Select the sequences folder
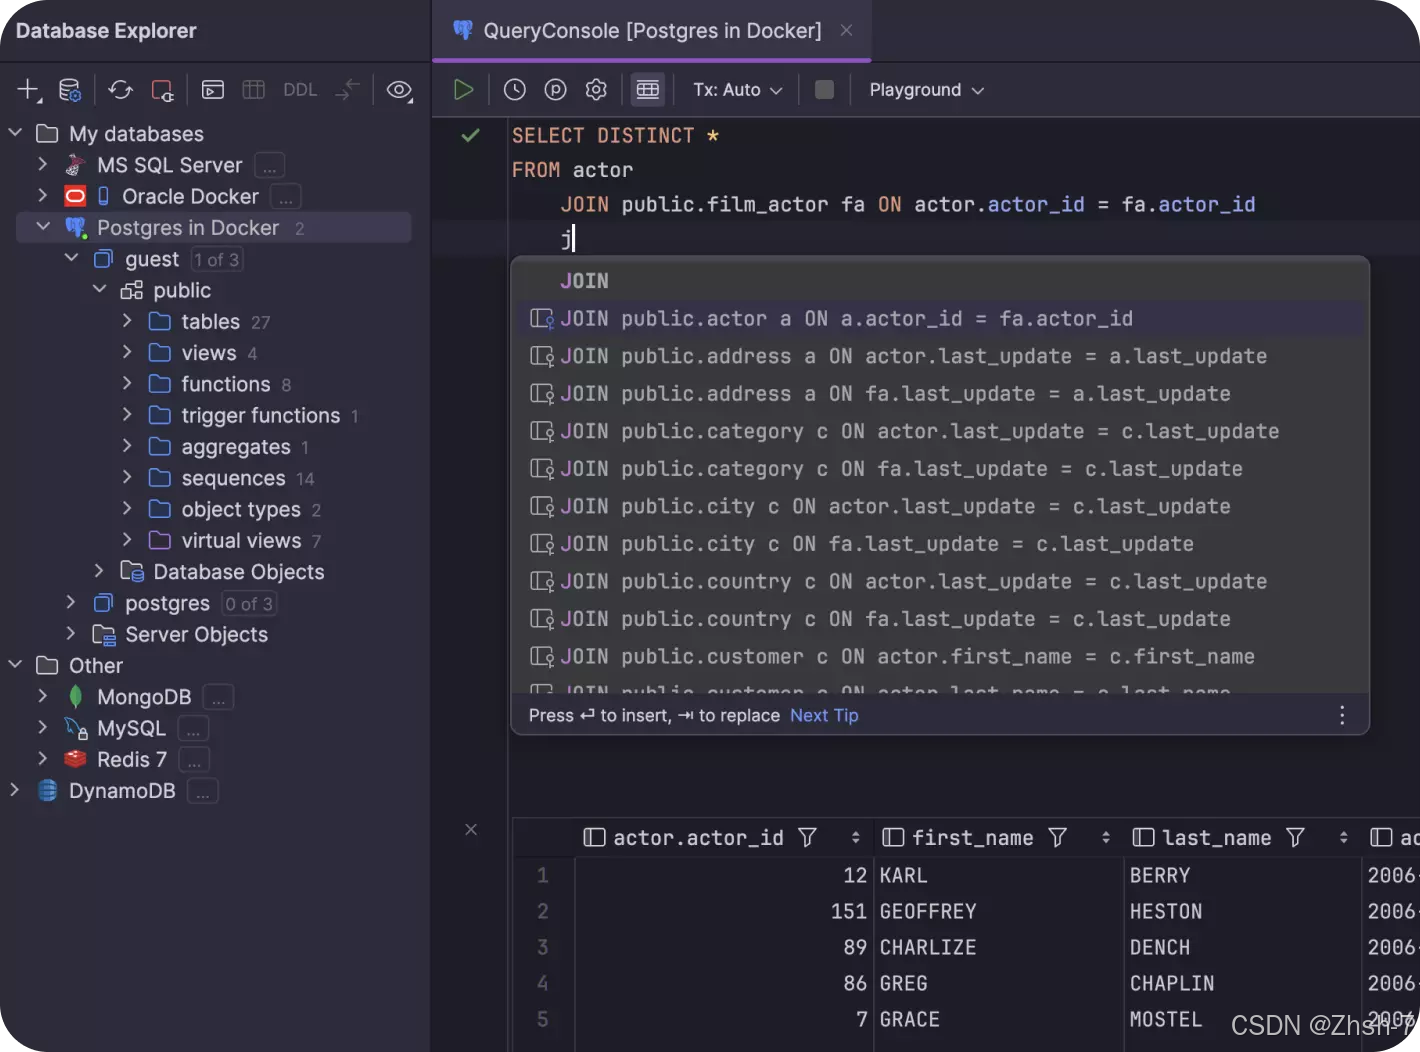Viewport: 1420px width, 1052px height. click(233, 478)
